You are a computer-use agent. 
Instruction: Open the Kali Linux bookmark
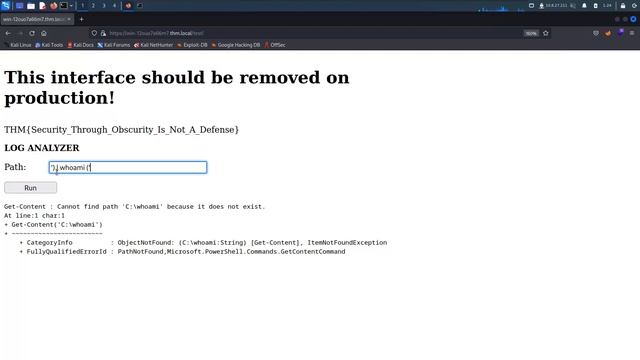click(18, 45)
